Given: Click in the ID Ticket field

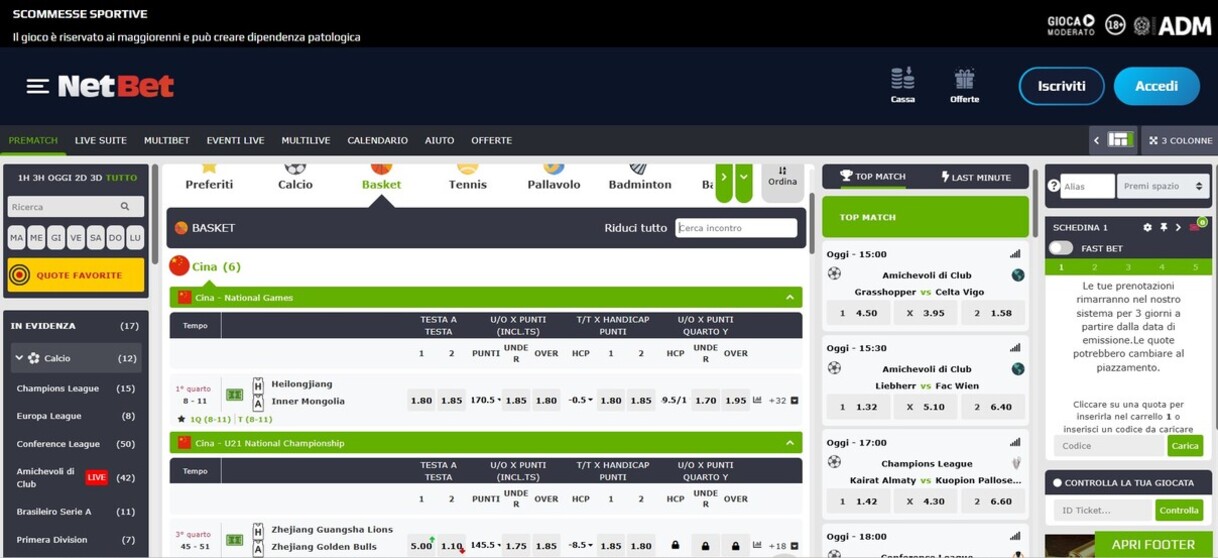Looking at the screenshot, I should click(1103, 510).
